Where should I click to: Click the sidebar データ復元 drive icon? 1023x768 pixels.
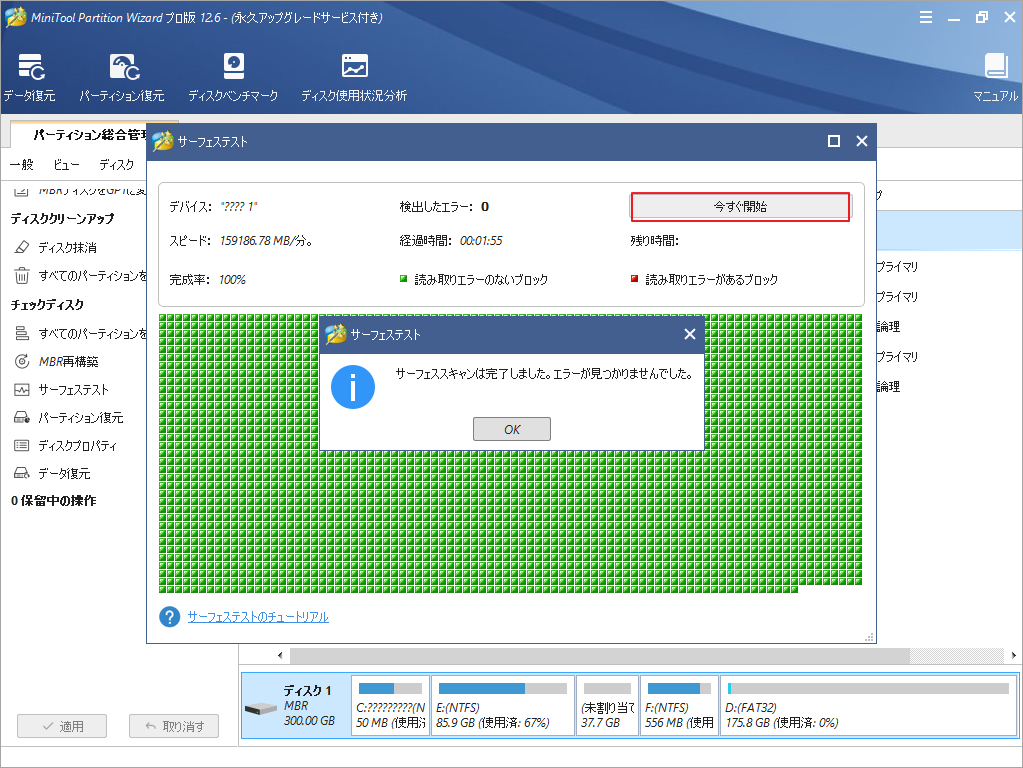tap(22, 473)
